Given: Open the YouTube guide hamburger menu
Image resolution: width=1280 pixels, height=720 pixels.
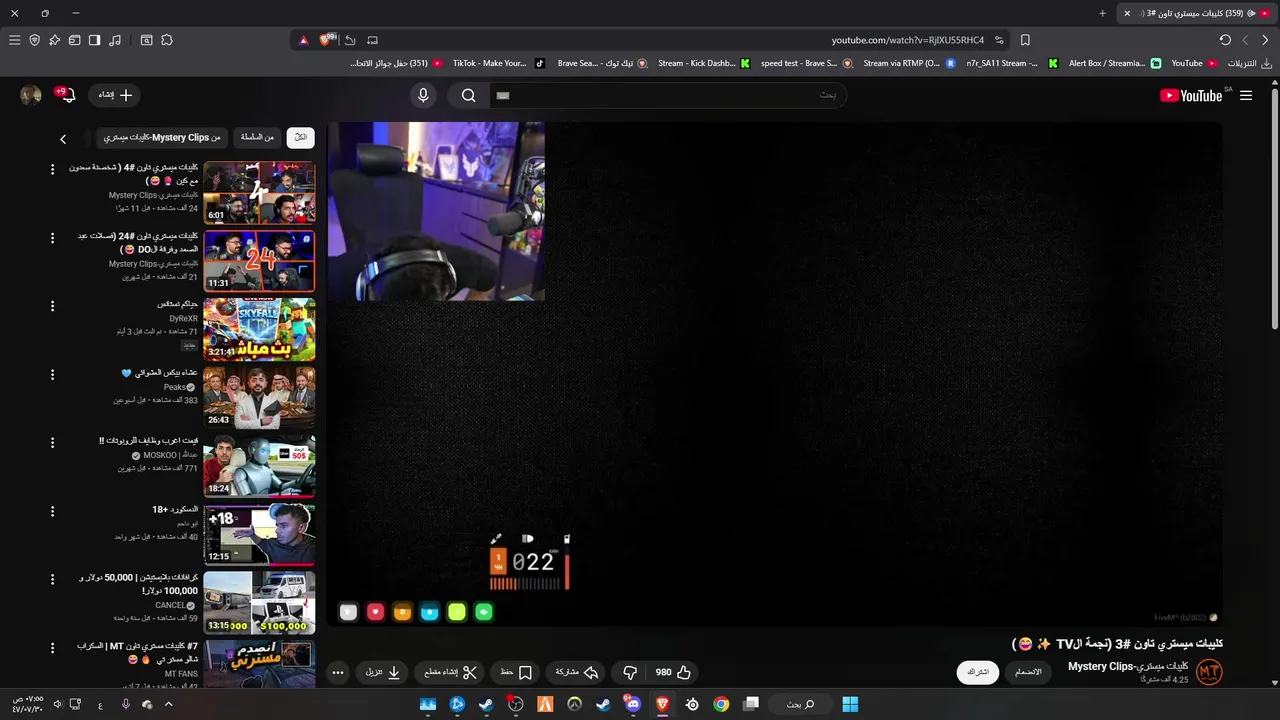Looking at the screenshot, I should (x=1246, y=96).
